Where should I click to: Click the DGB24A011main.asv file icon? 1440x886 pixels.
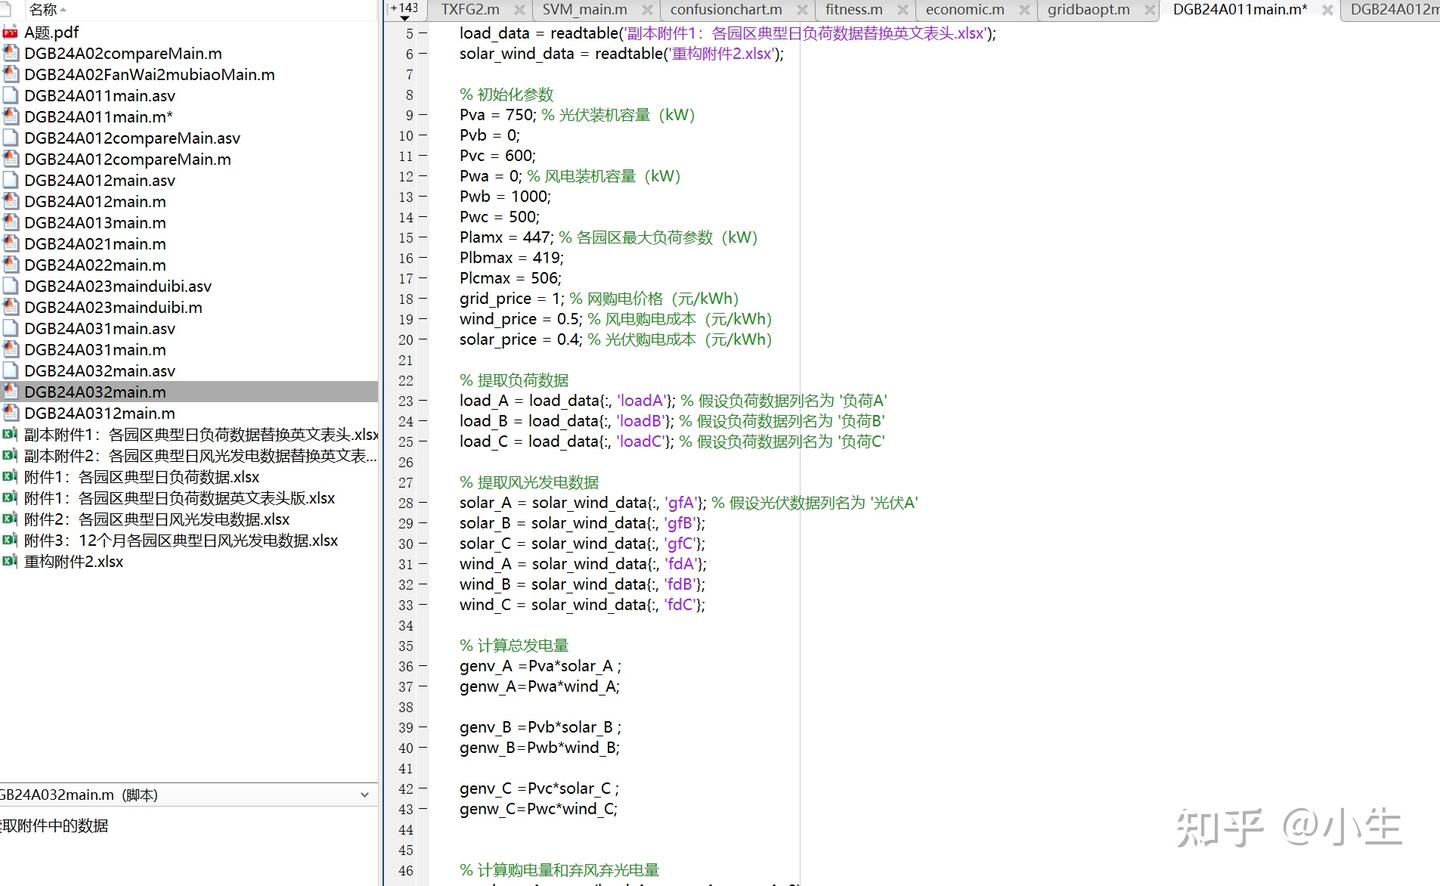coord(11,96)
